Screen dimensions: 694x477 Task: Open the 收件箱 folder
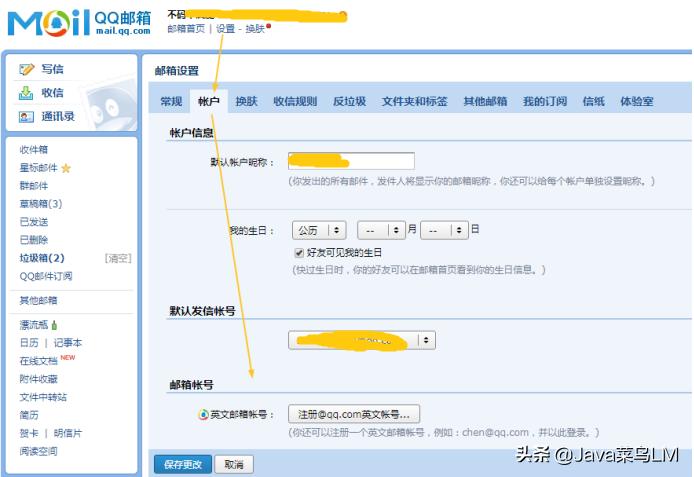point(34,150)
